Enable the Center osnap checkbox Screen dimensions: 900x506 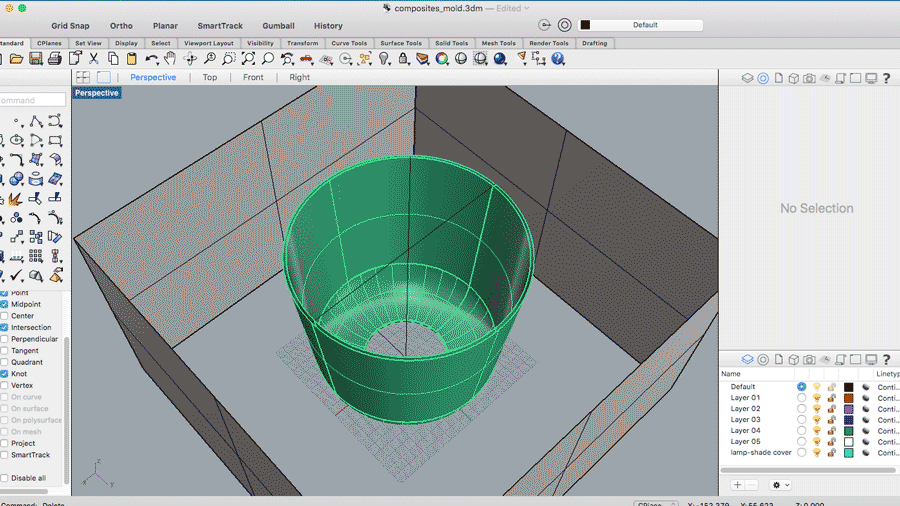(x=4, y=316)
